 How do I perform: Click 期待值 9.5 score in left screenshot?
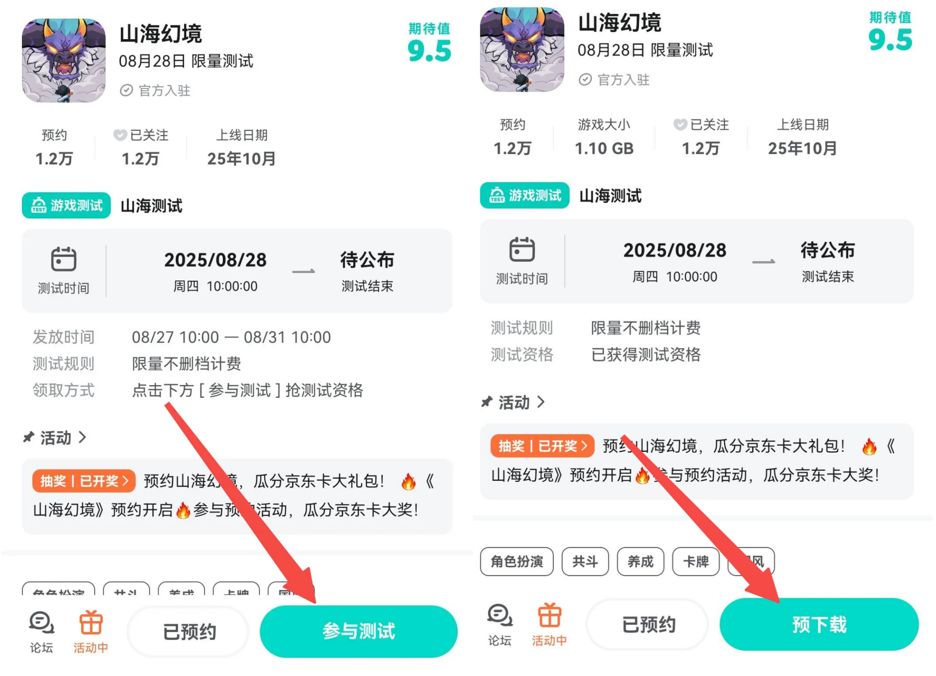430,42
